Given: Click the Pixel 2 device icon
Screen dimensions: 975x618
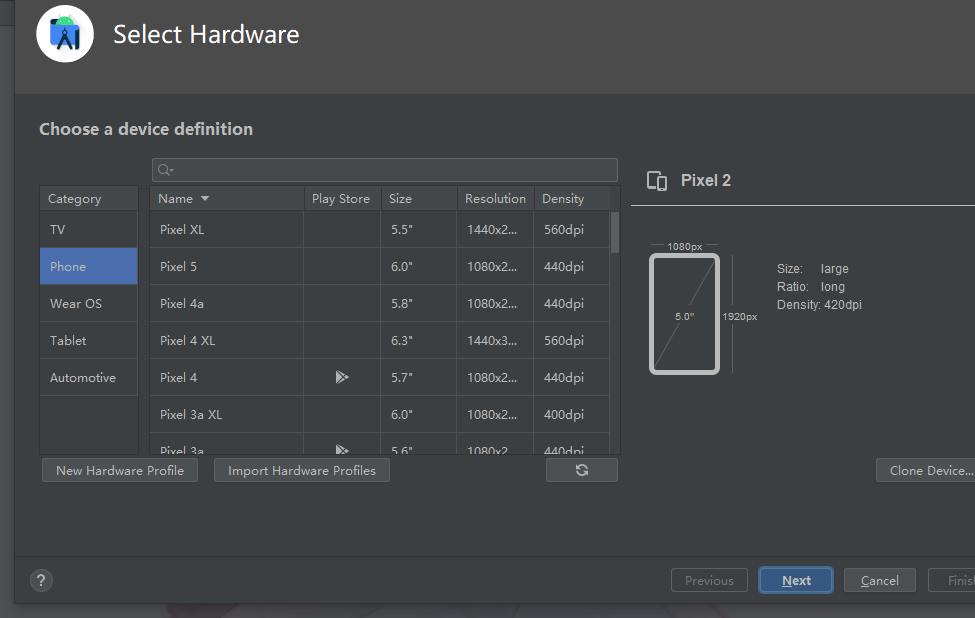Looking at the screenshot, I should (657, 181).
